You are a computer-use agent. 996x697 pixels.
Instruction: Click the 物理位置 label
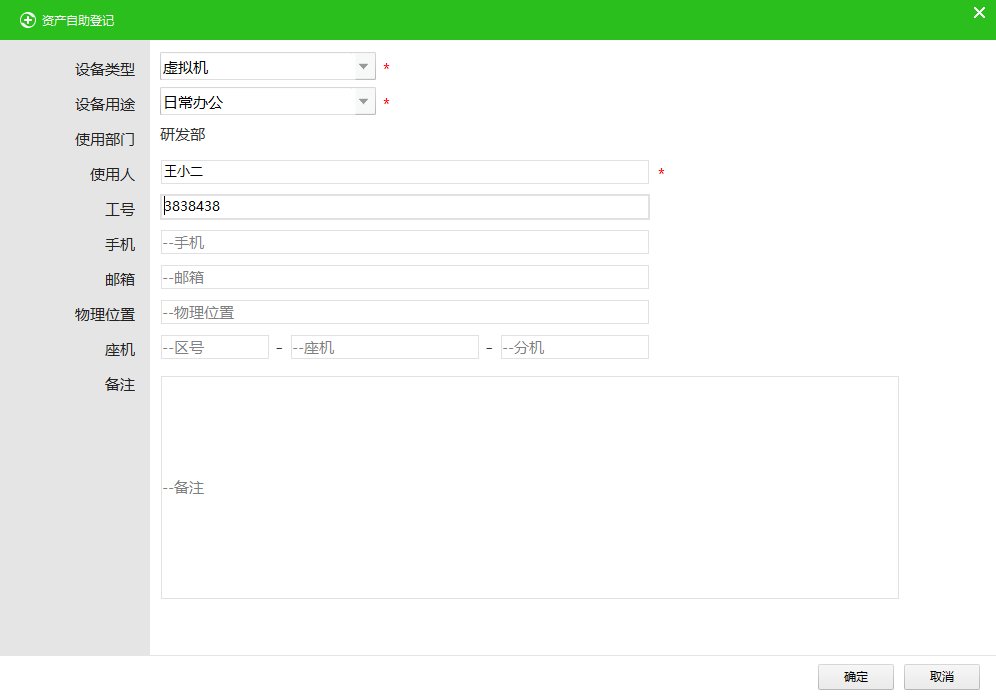[x=105, y=314]
